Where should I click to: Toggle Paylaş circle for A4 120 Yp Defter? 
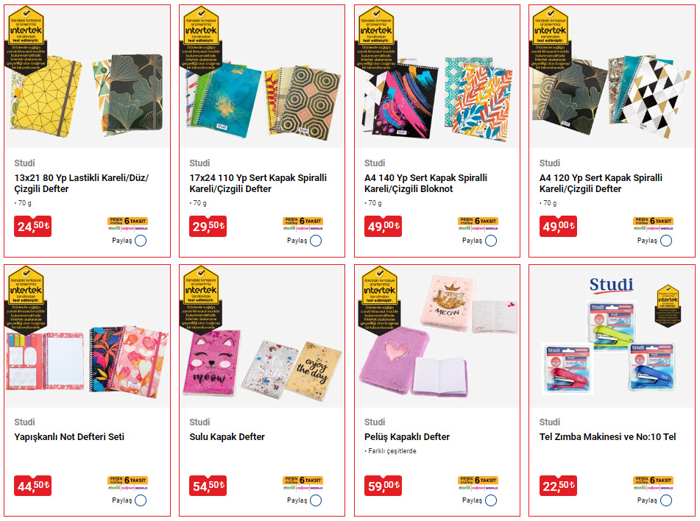666,241
